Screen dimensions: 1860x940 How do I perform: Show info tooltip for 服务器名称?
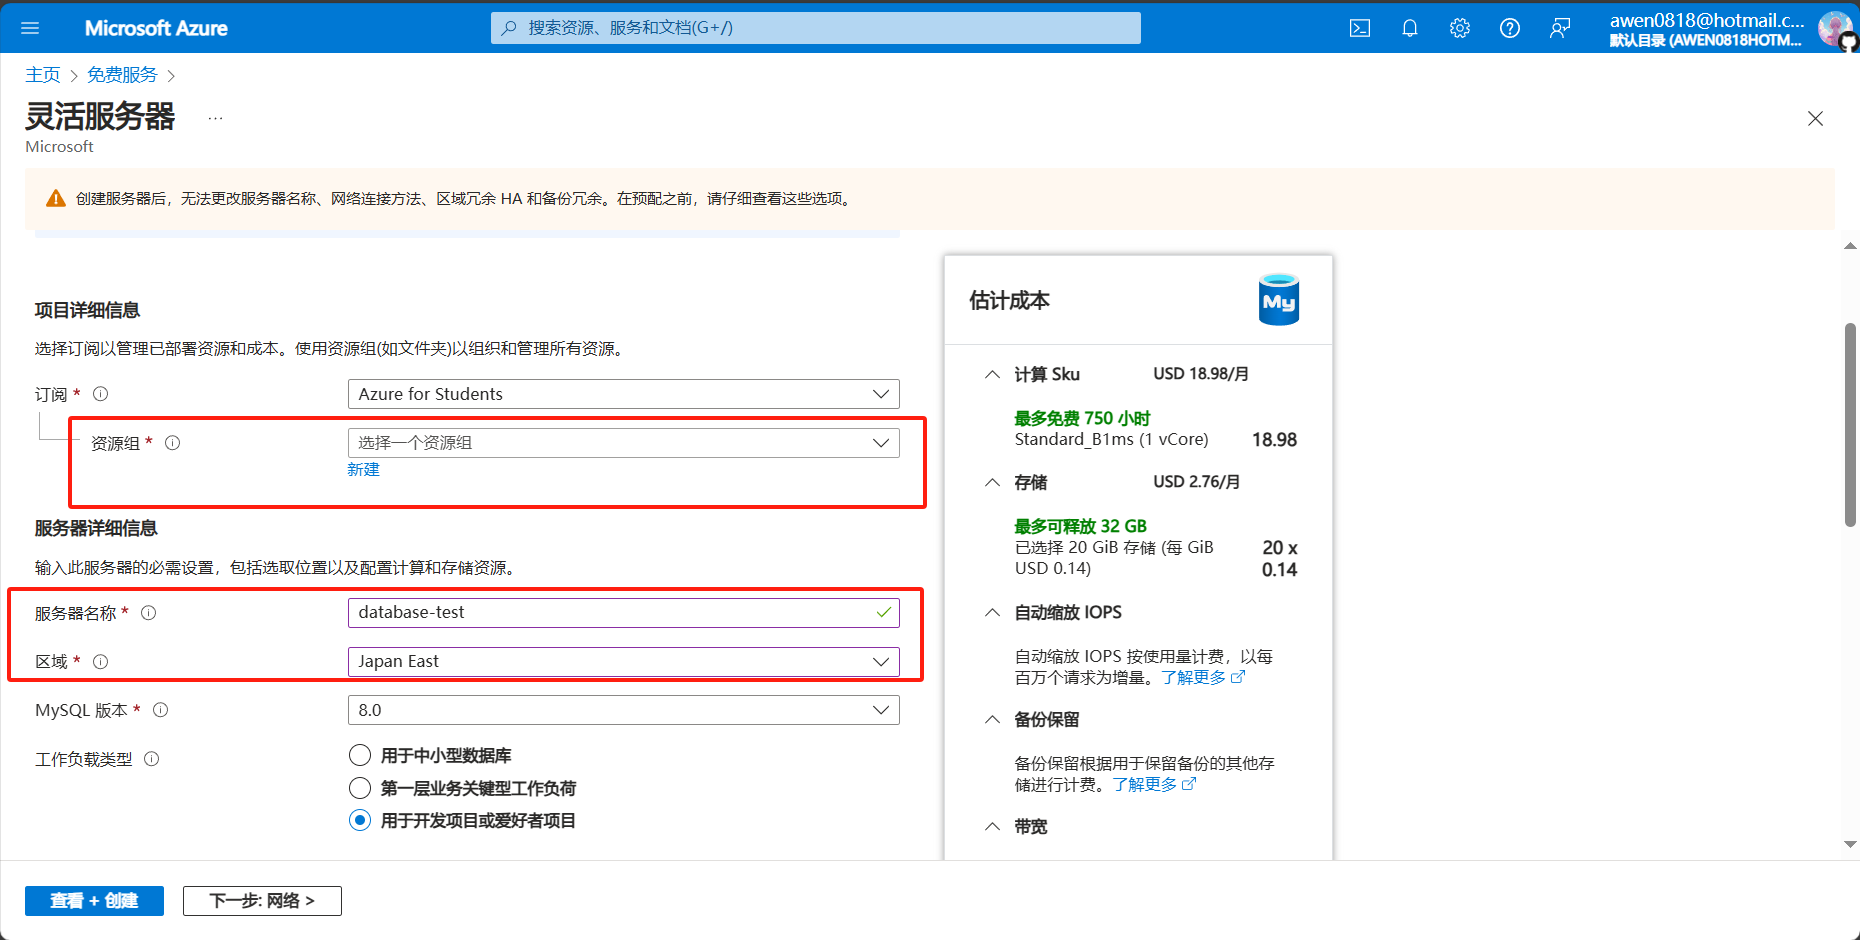pos(148,613)
